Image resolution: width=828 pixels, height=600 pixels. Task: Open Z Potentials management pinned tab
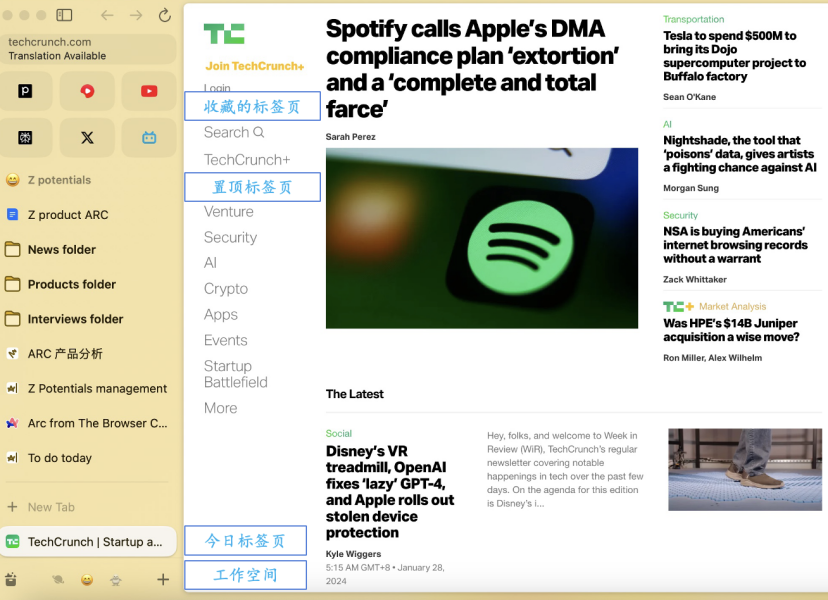[x=88, y=389]
